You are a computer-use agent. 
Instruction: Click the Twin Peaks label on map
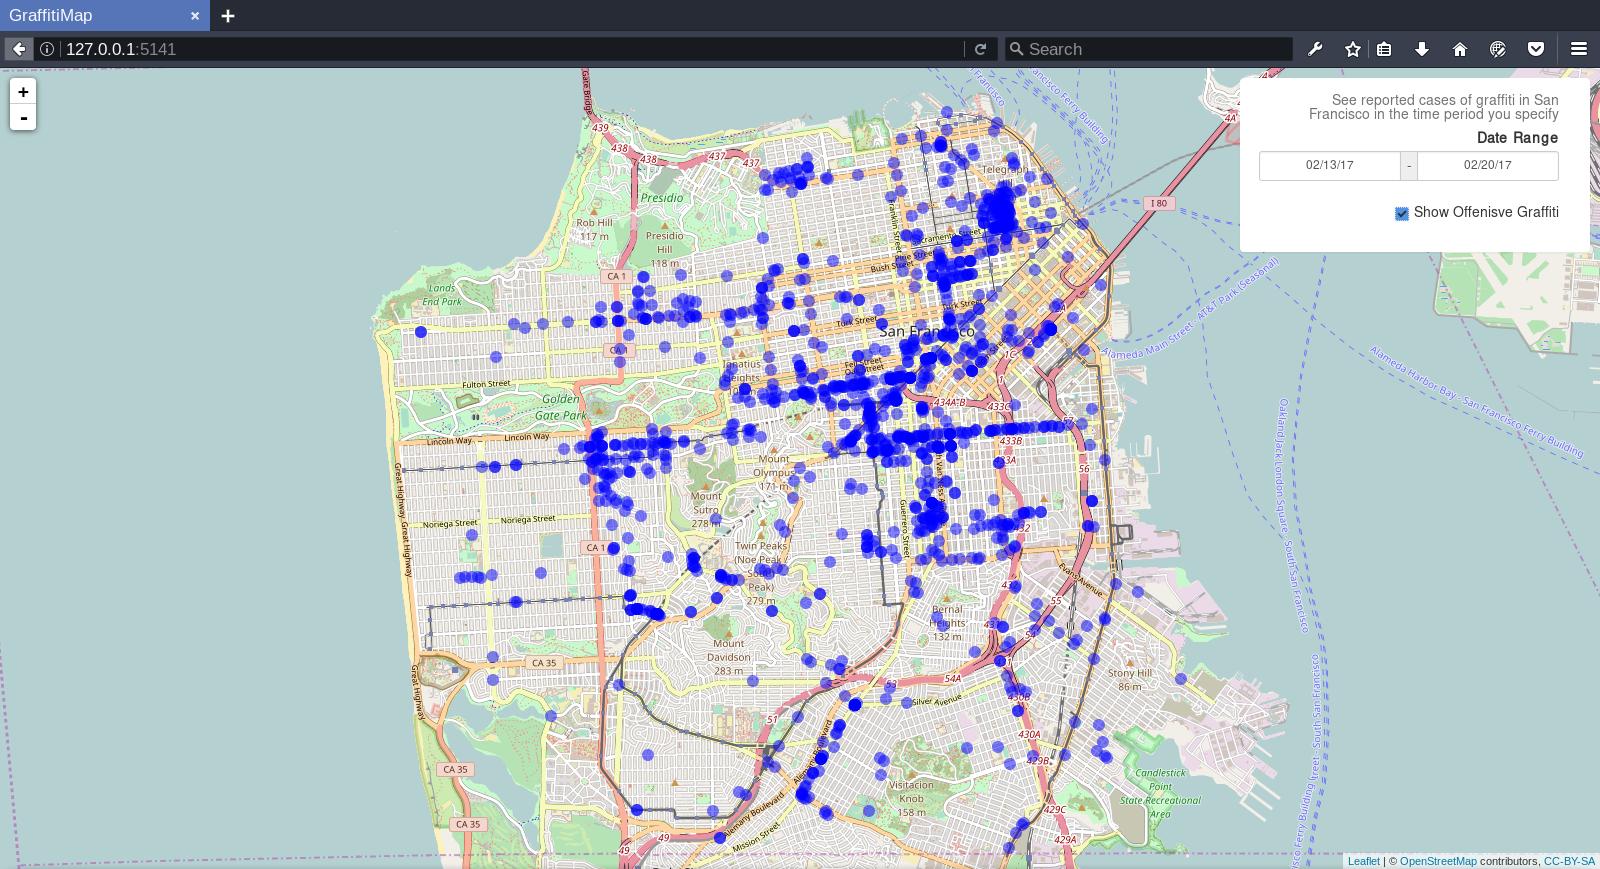(761, 547)
